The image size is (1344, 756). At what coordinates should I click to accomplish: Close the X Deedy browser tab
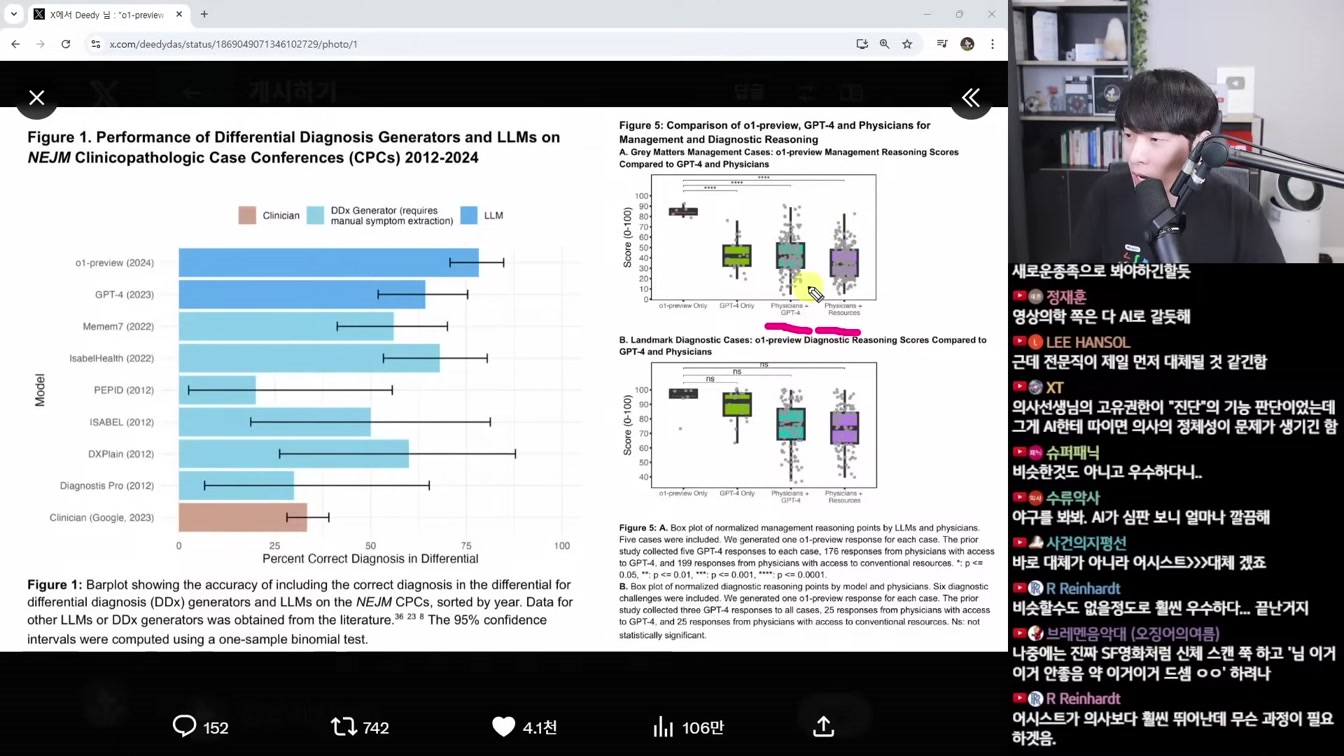179,14
